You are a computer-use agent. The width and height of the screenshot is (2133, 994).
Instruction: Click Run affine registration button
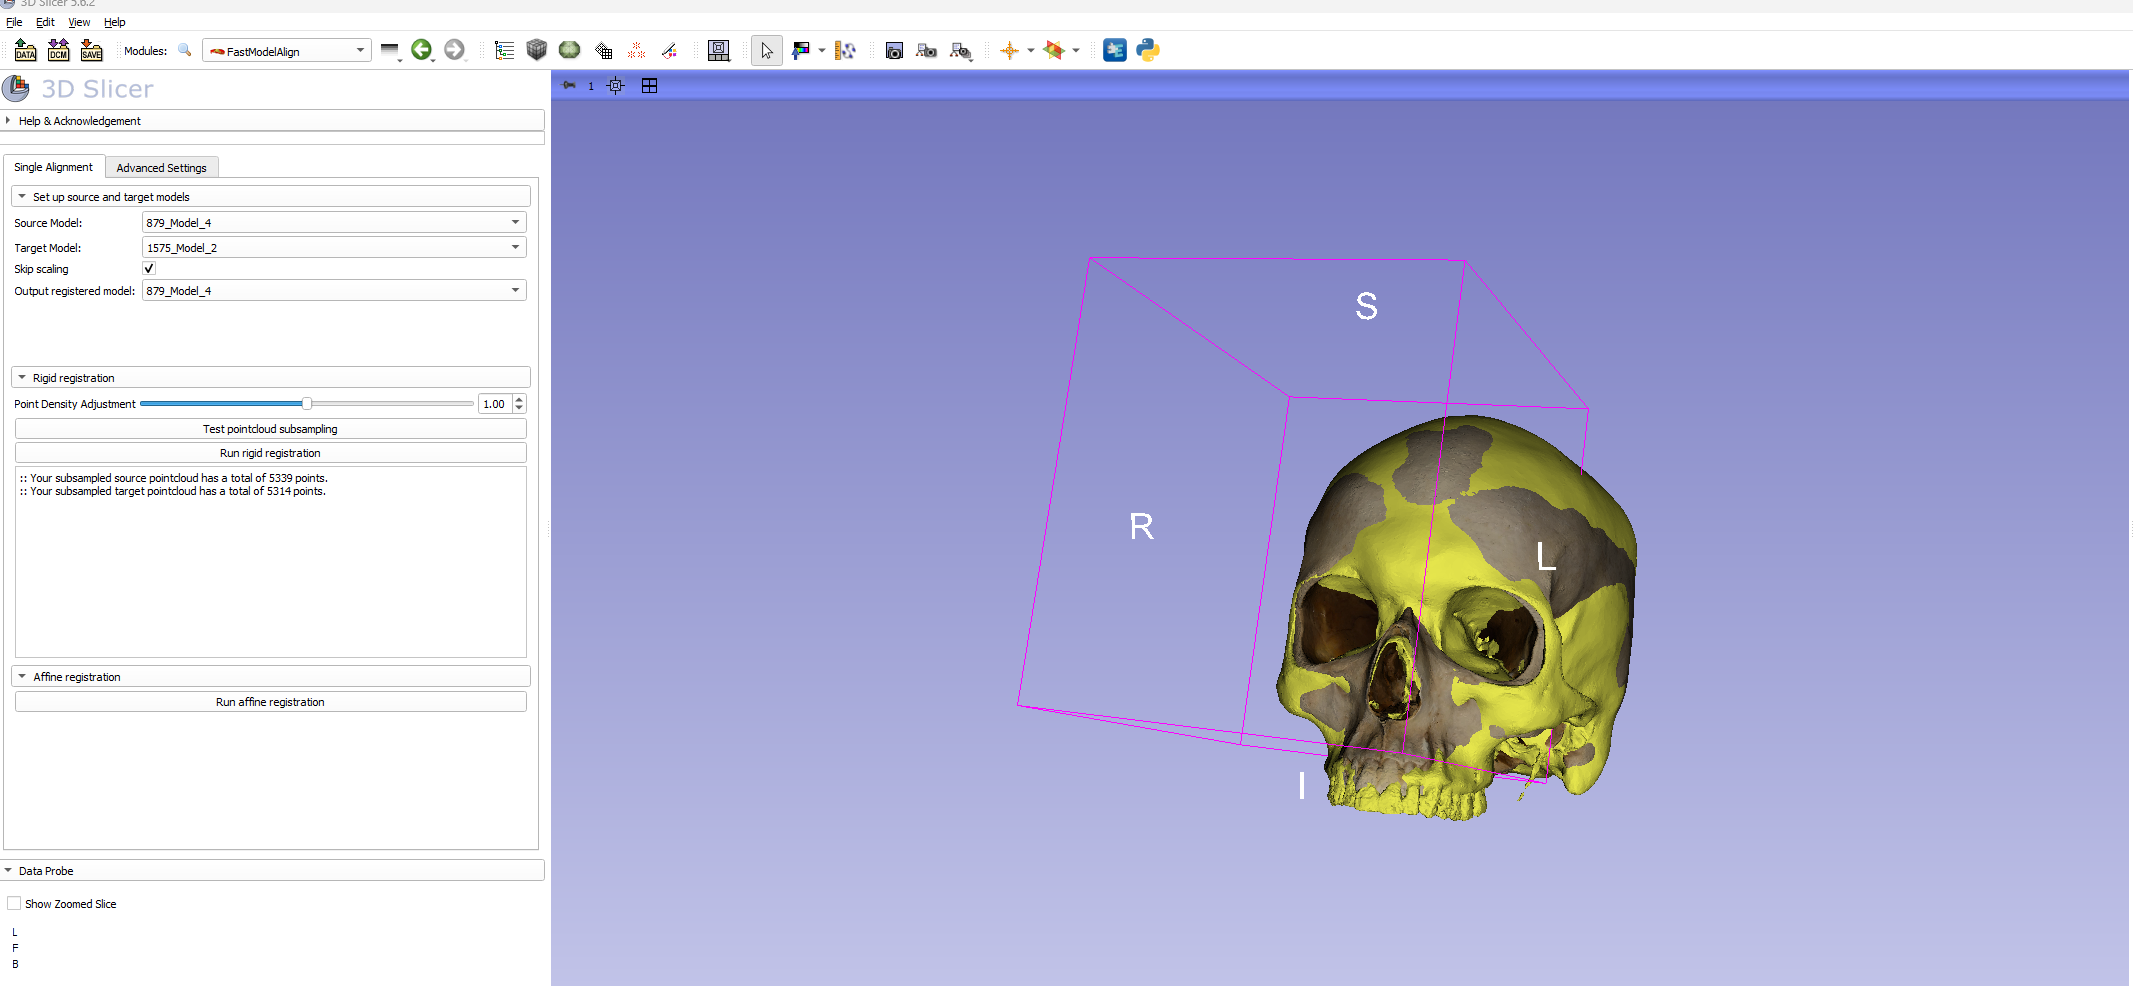[270, 702]
